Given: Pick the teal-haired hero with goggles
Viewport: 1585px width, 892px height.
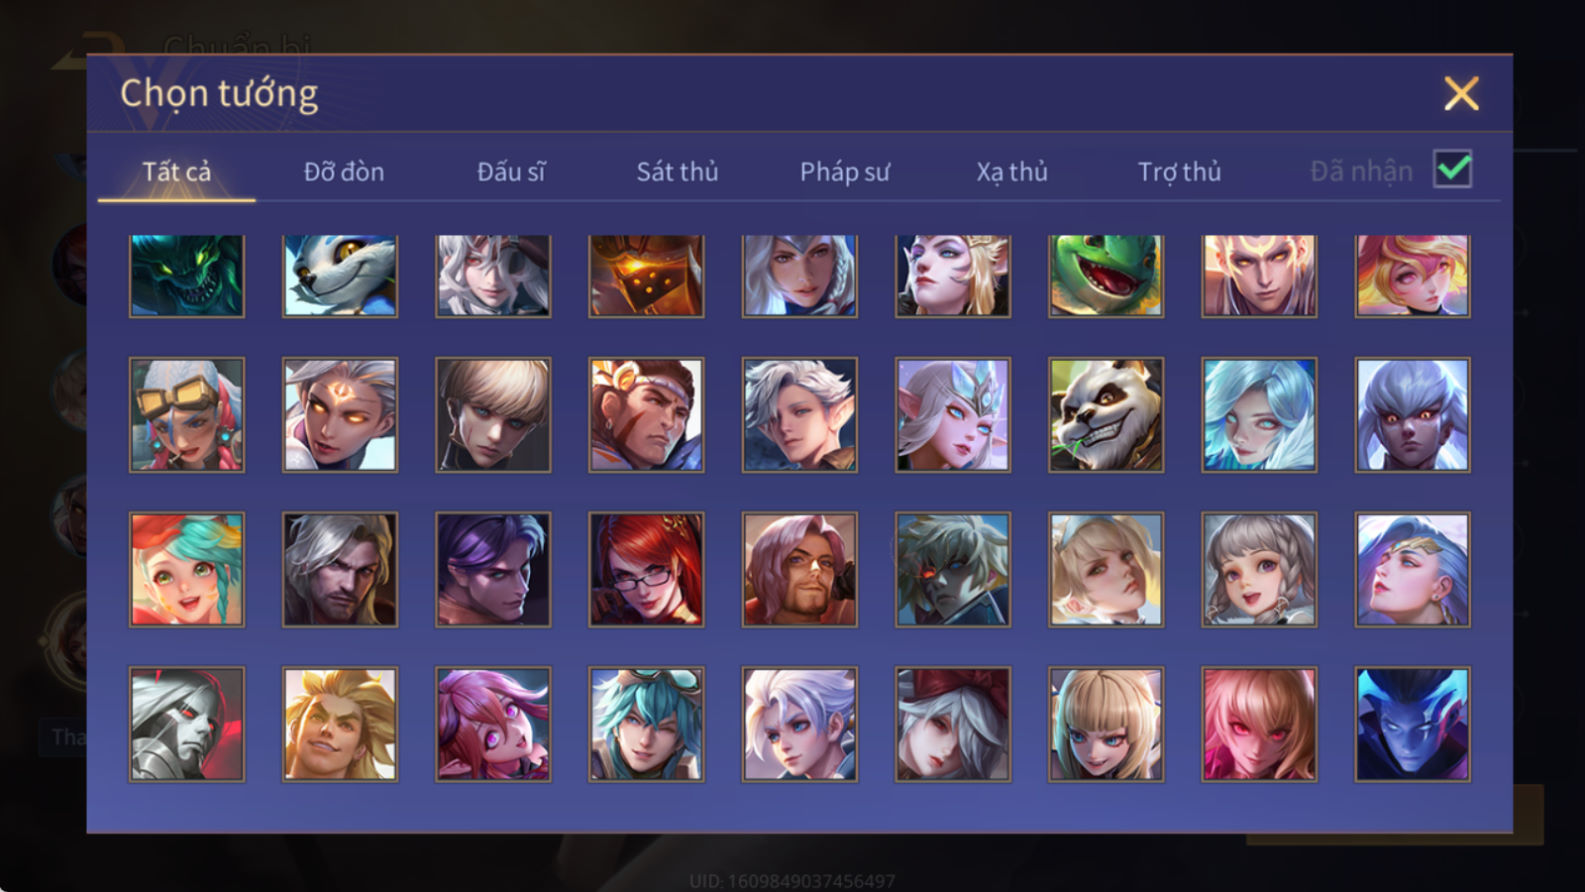Looking at the screenshot, I should [646, 724].
